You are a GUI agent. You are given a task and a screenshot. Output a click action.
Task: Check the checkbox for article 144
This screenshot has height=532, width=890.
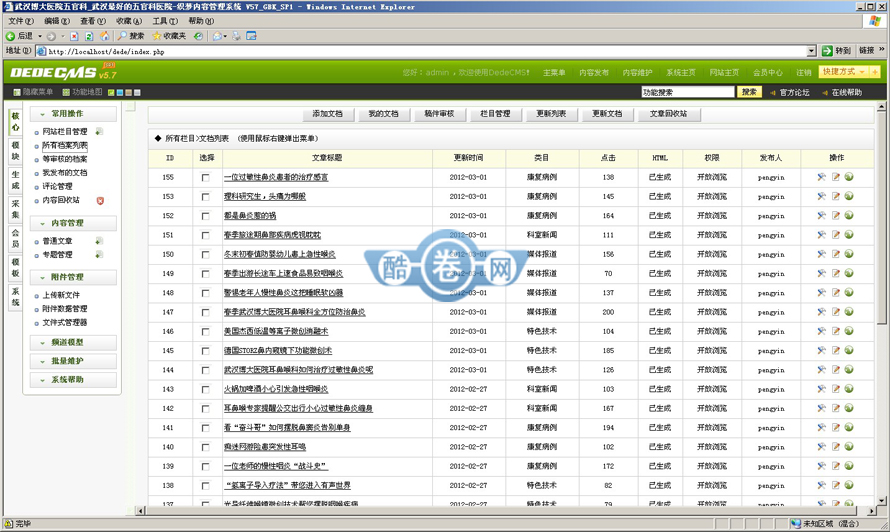(x=205, y=370)
